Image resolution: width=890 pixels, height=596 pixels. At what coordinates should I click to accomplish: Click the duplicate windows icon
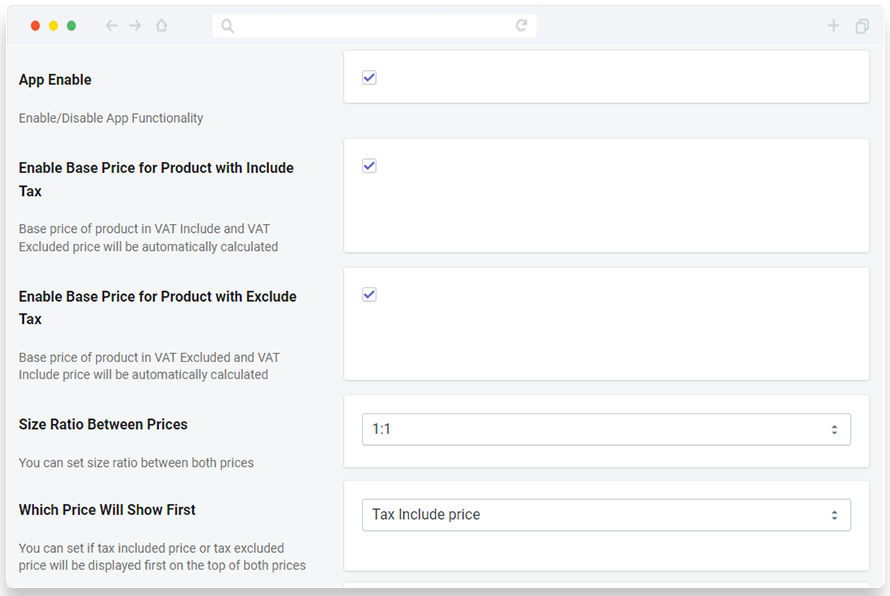(x=862, y=26)
